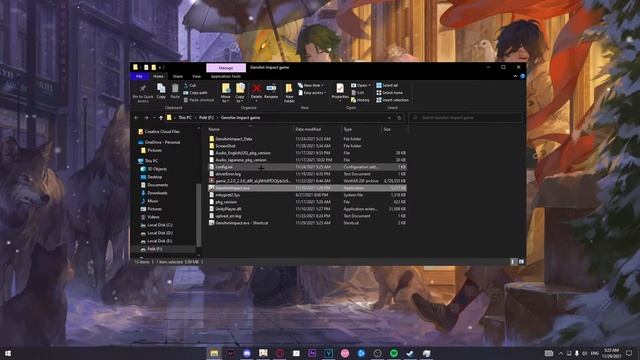Open the File ribbon tab
The width and height of the screenshot is (640, 360).
(x=139, y=76)
